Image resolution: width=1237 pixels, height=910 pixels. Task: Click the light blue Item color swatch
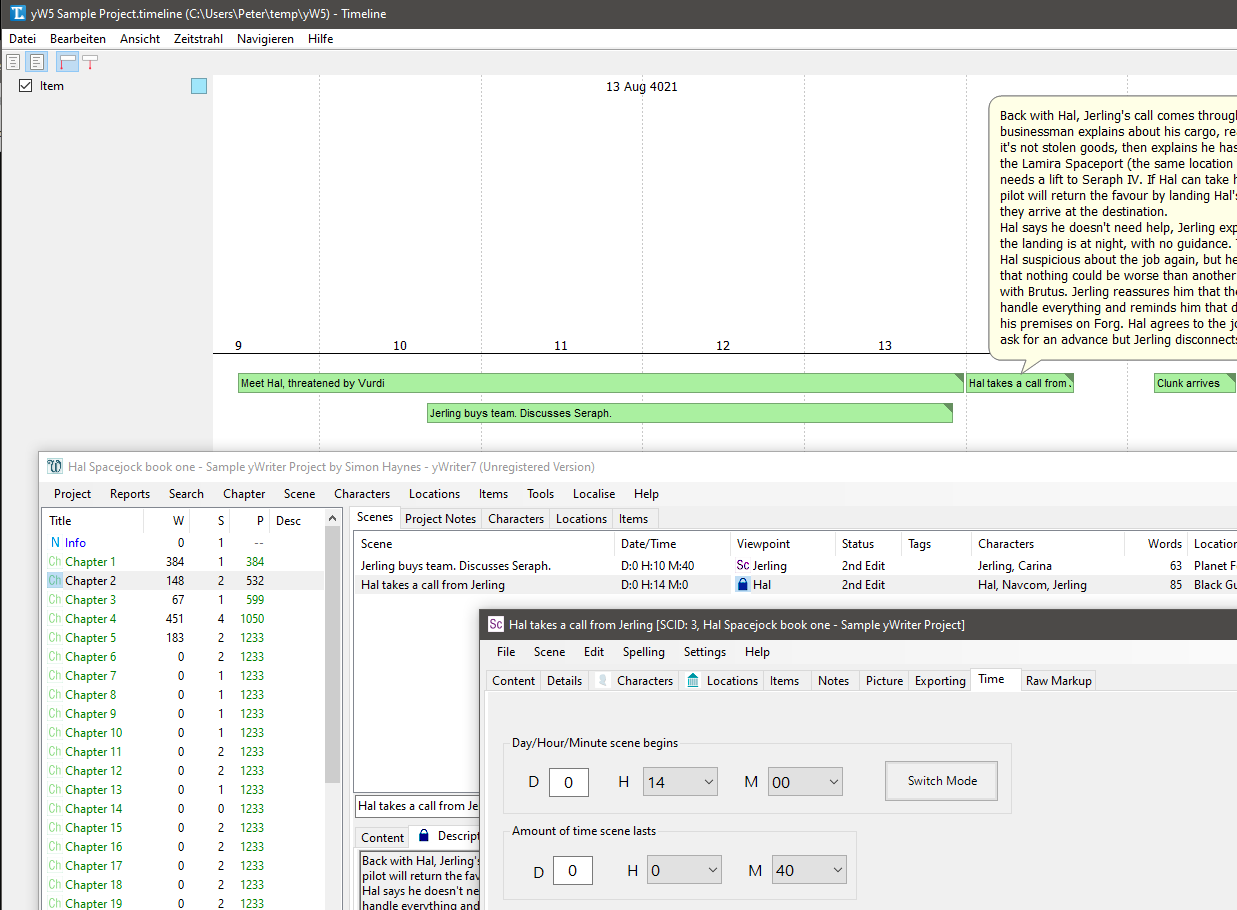[x=199, y=86]
